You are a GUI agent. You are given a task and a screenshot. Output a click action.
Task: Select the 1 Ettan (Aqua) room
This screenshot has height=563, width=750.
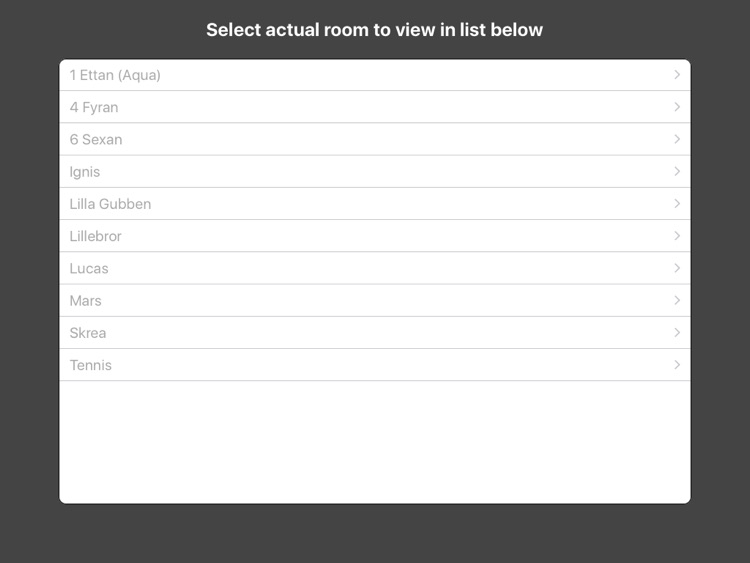click(115, 75)
